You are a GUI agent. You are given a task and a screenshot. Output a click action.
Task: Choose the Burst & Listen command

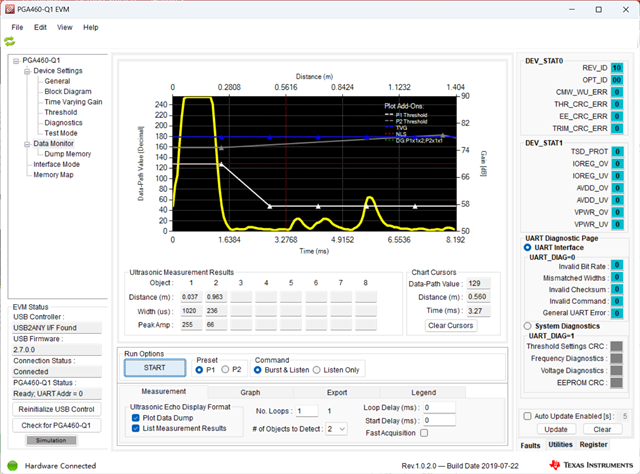tap(258, 370)
